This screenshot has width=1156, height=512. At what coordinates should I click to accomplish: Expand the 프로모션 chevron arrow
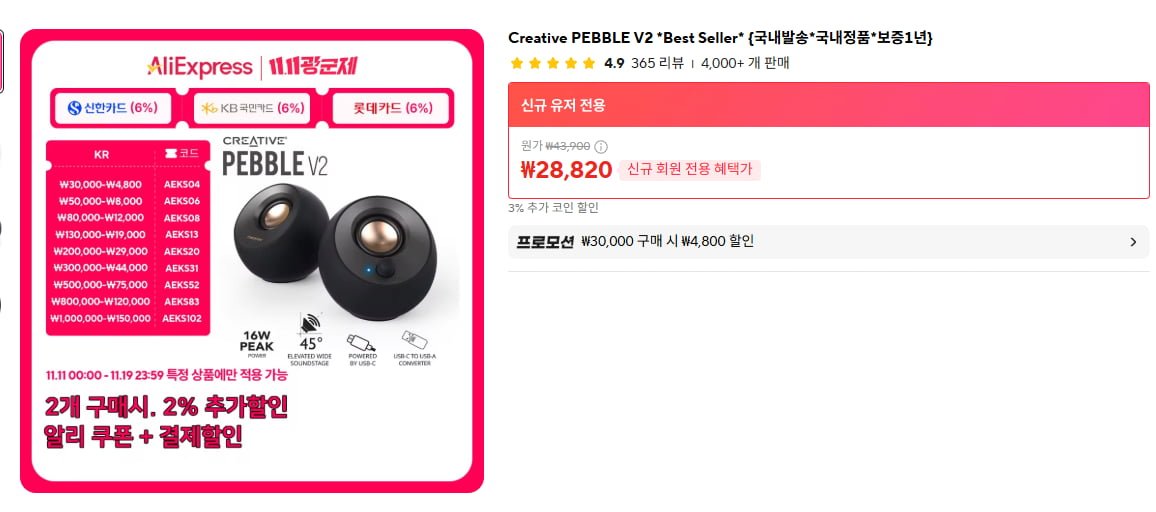click(1133, 242)
